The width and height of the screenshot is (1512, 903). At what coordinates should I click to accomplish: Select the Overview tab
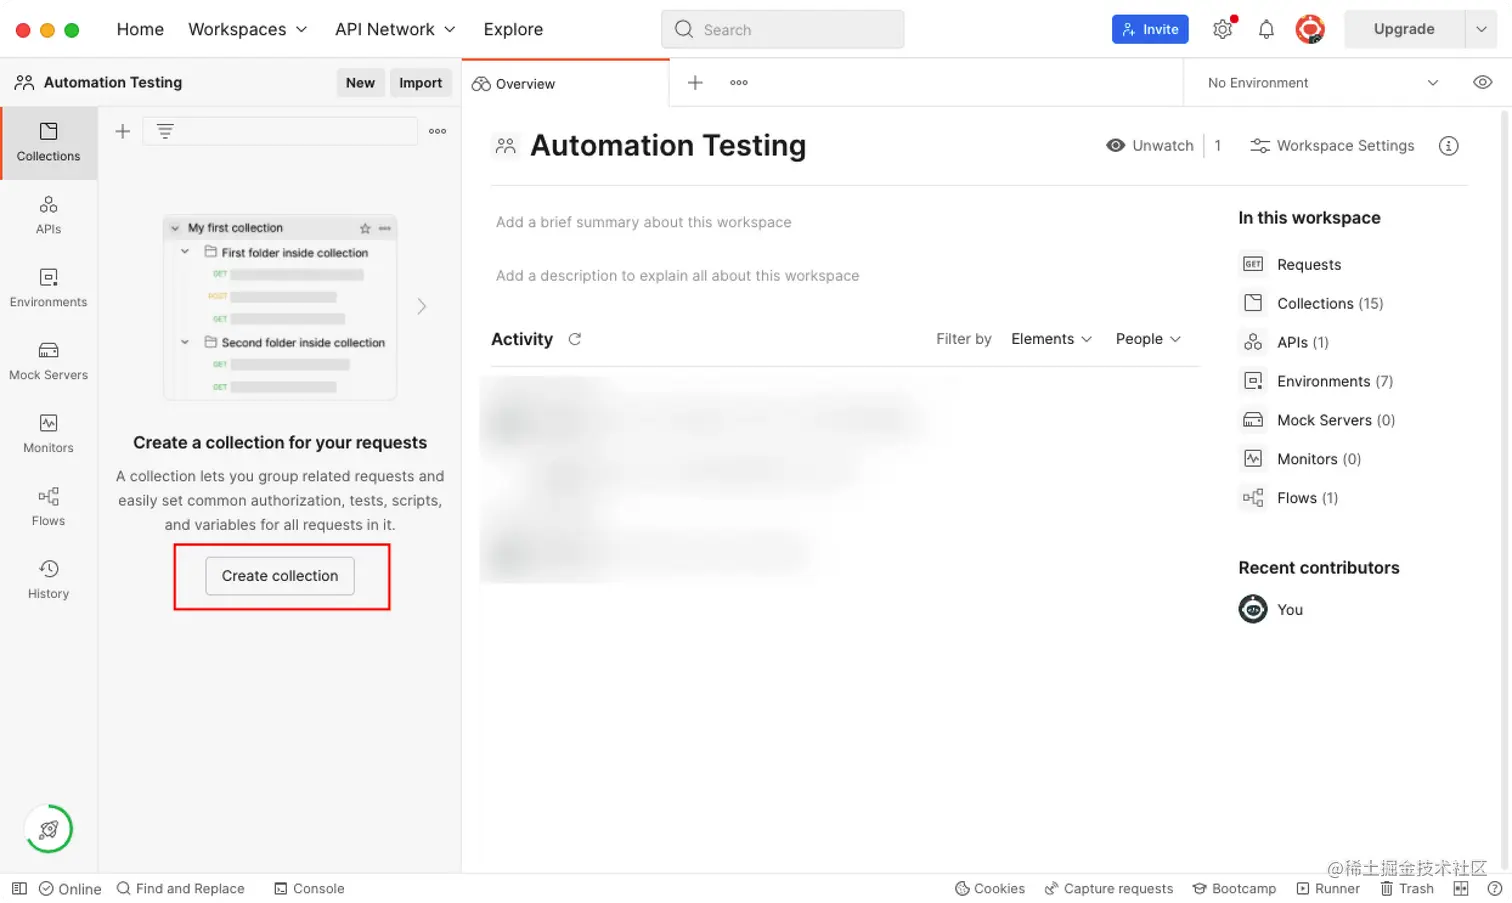click(x=565, y=83)
